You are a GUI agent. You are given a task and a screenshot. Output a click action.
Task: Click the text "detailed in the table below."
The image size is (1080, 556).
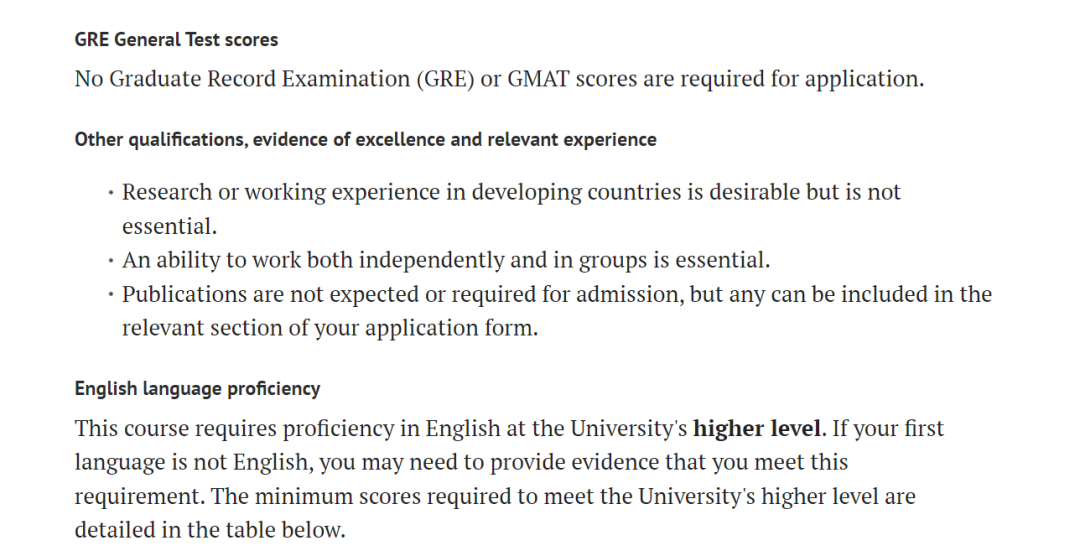click(209, 530)
